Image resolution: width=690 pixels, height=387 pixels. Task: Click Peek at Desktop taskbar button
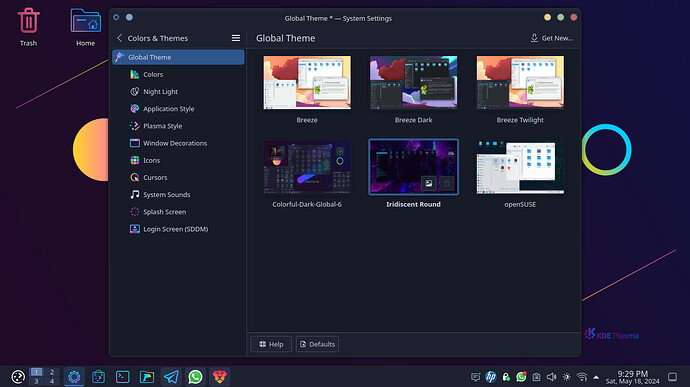point(672,377)
